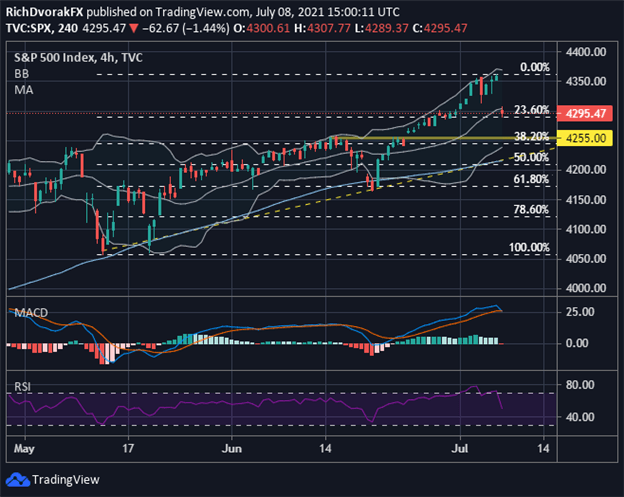Click the red 4295.47 price axis tag

tap(585, 113)
